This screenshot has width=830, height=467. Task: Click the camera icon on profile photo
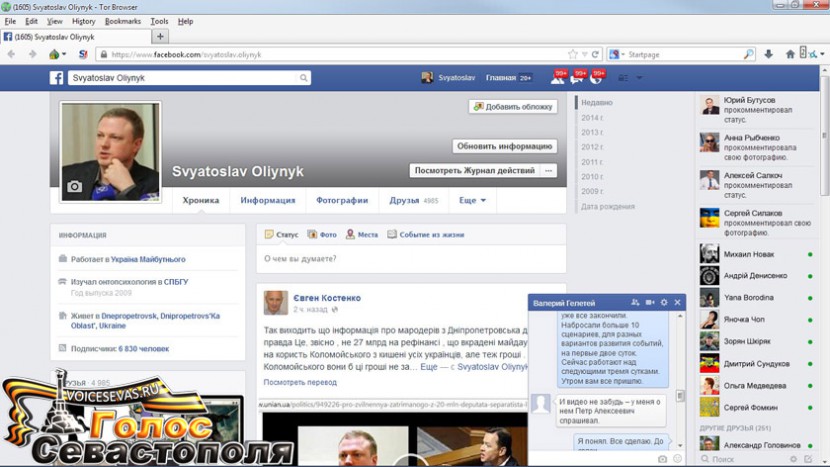coord(74,186)
